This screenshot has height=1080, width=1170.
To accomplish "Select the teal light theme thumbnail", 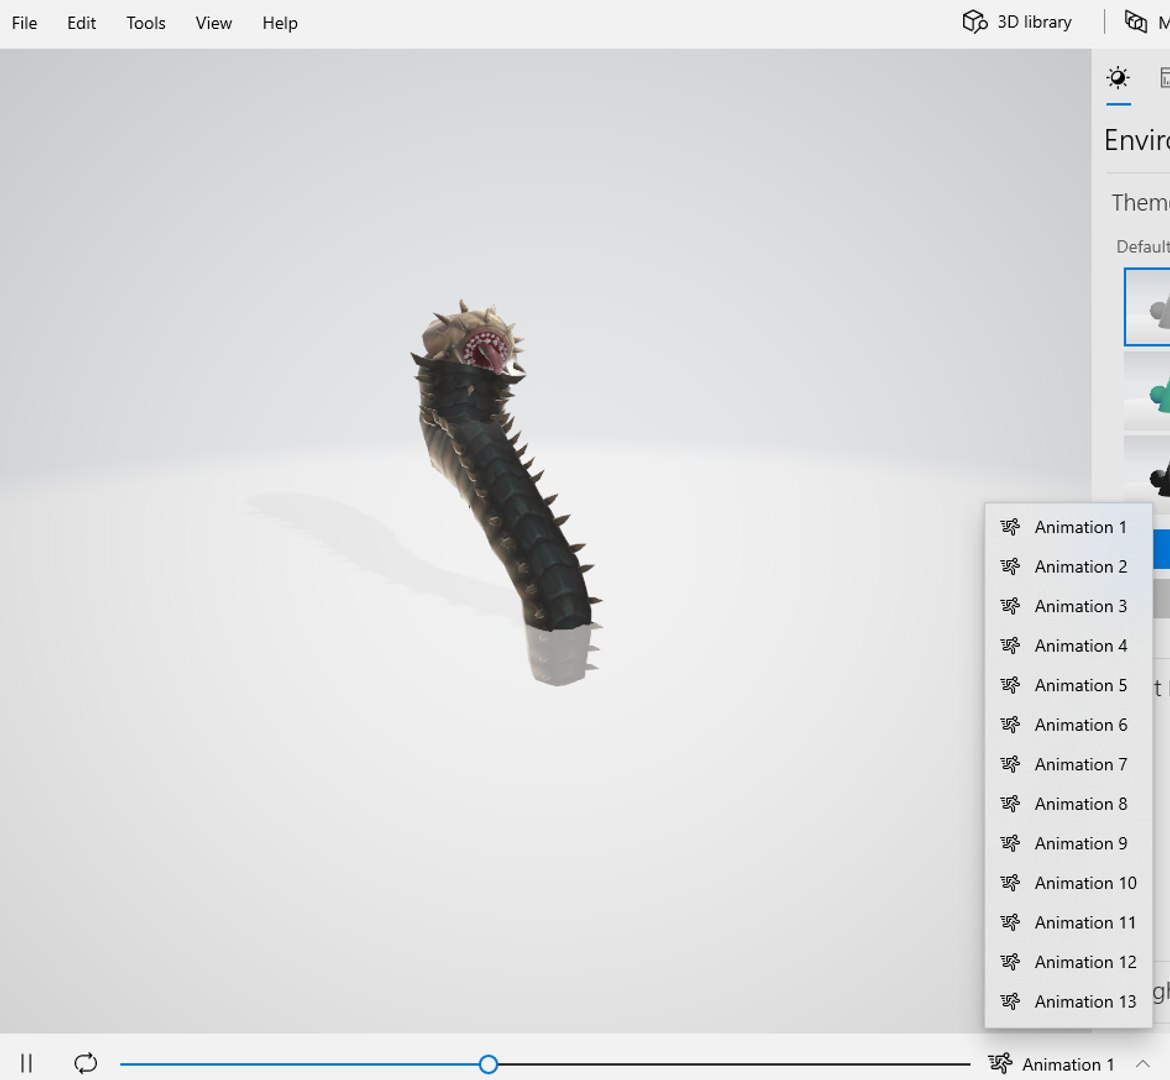I will coord(1147,392).
